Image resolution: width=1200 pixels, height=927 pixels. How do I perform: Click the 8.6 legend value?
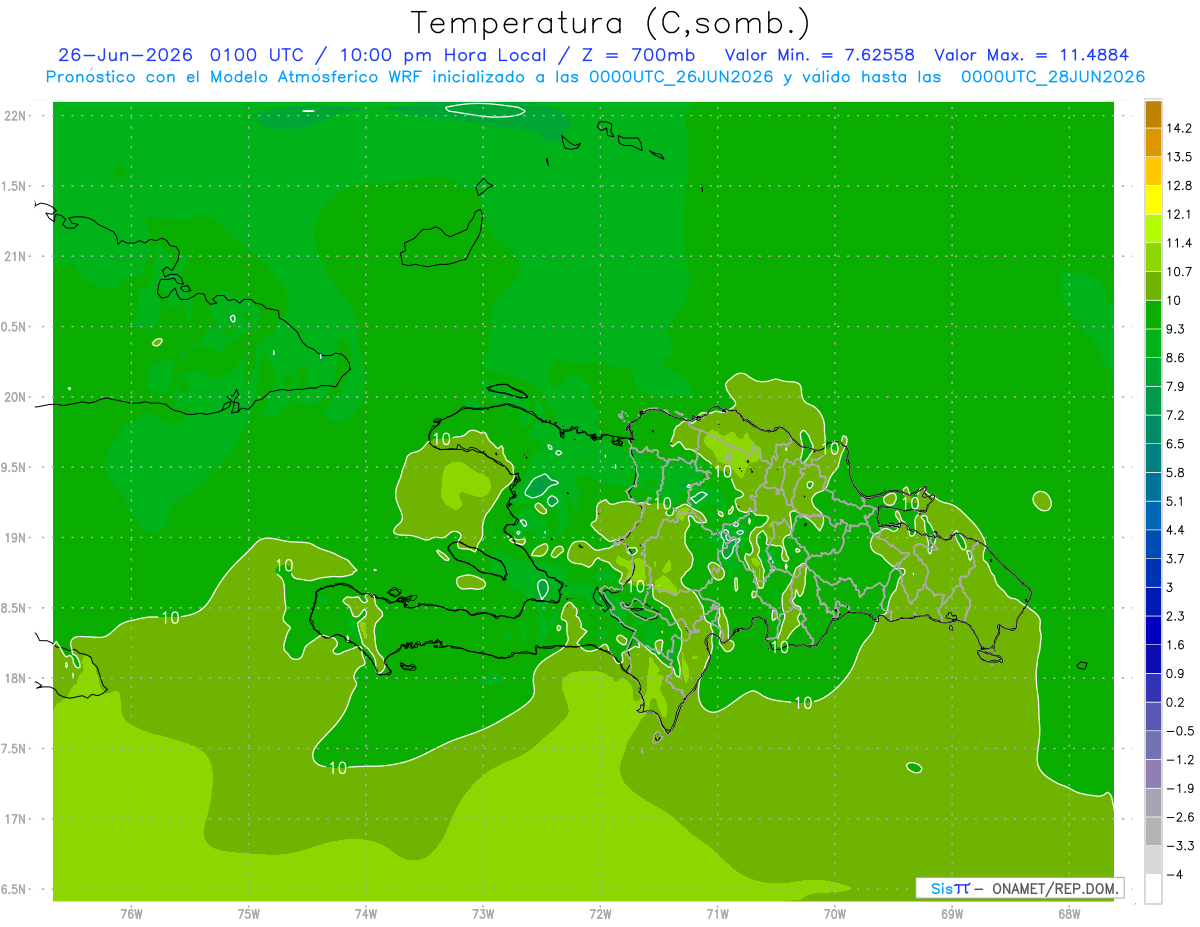tap(1175, 358)
